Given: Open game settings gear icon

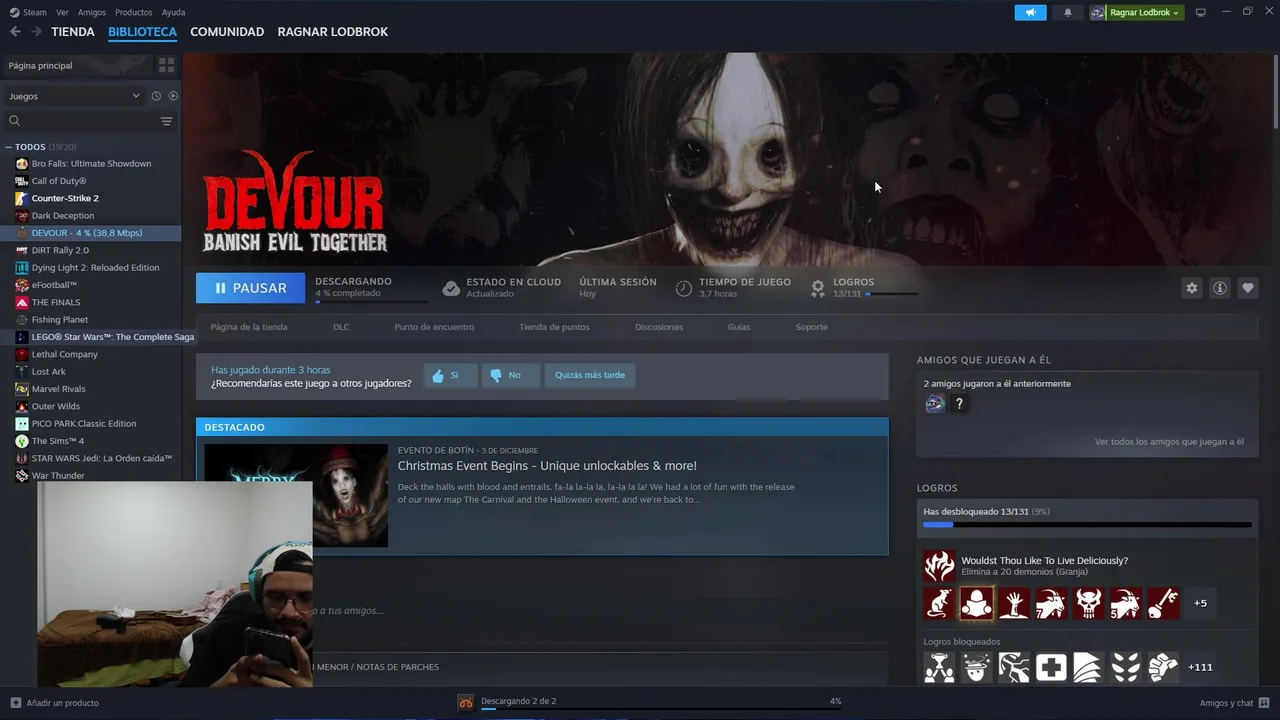Looking at the screenshot, I should pyautogui.click(x=1191, y=288).
